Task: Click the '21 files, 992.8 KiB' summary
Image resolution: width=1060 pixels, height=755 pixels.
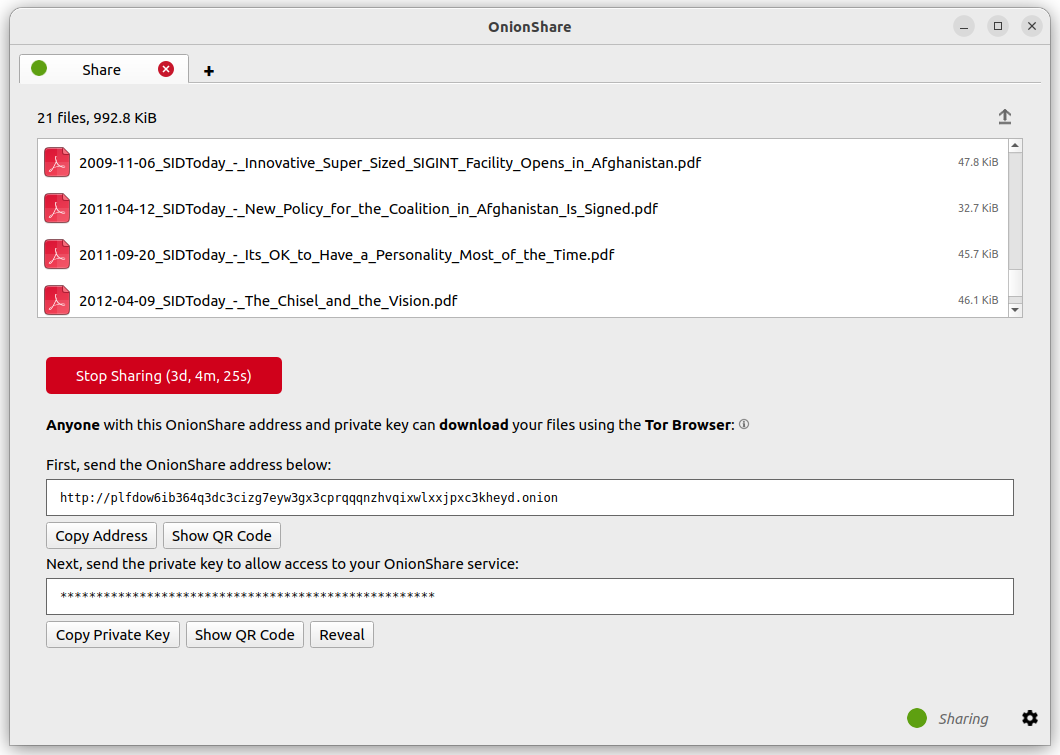Action: click(97, 118)
